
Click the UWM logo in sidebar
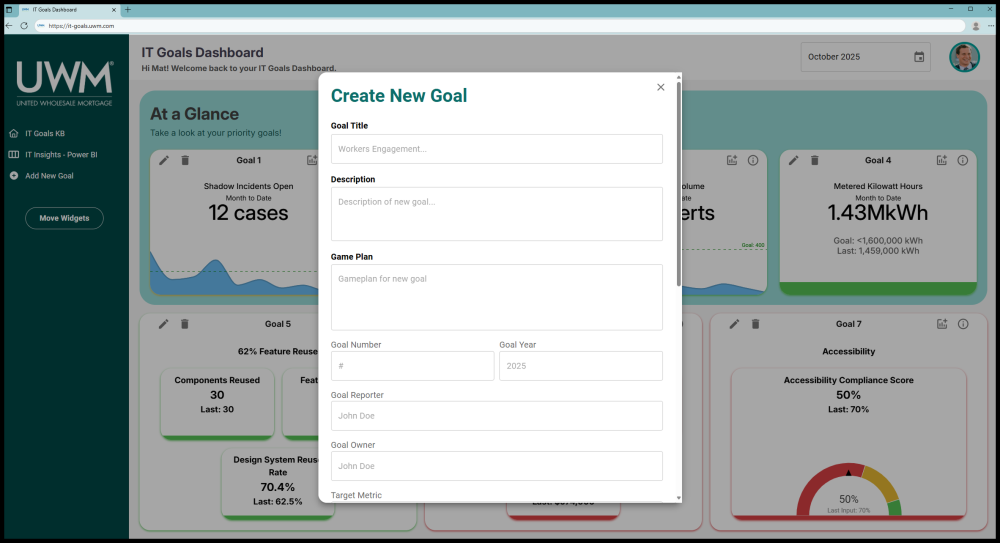64,84
